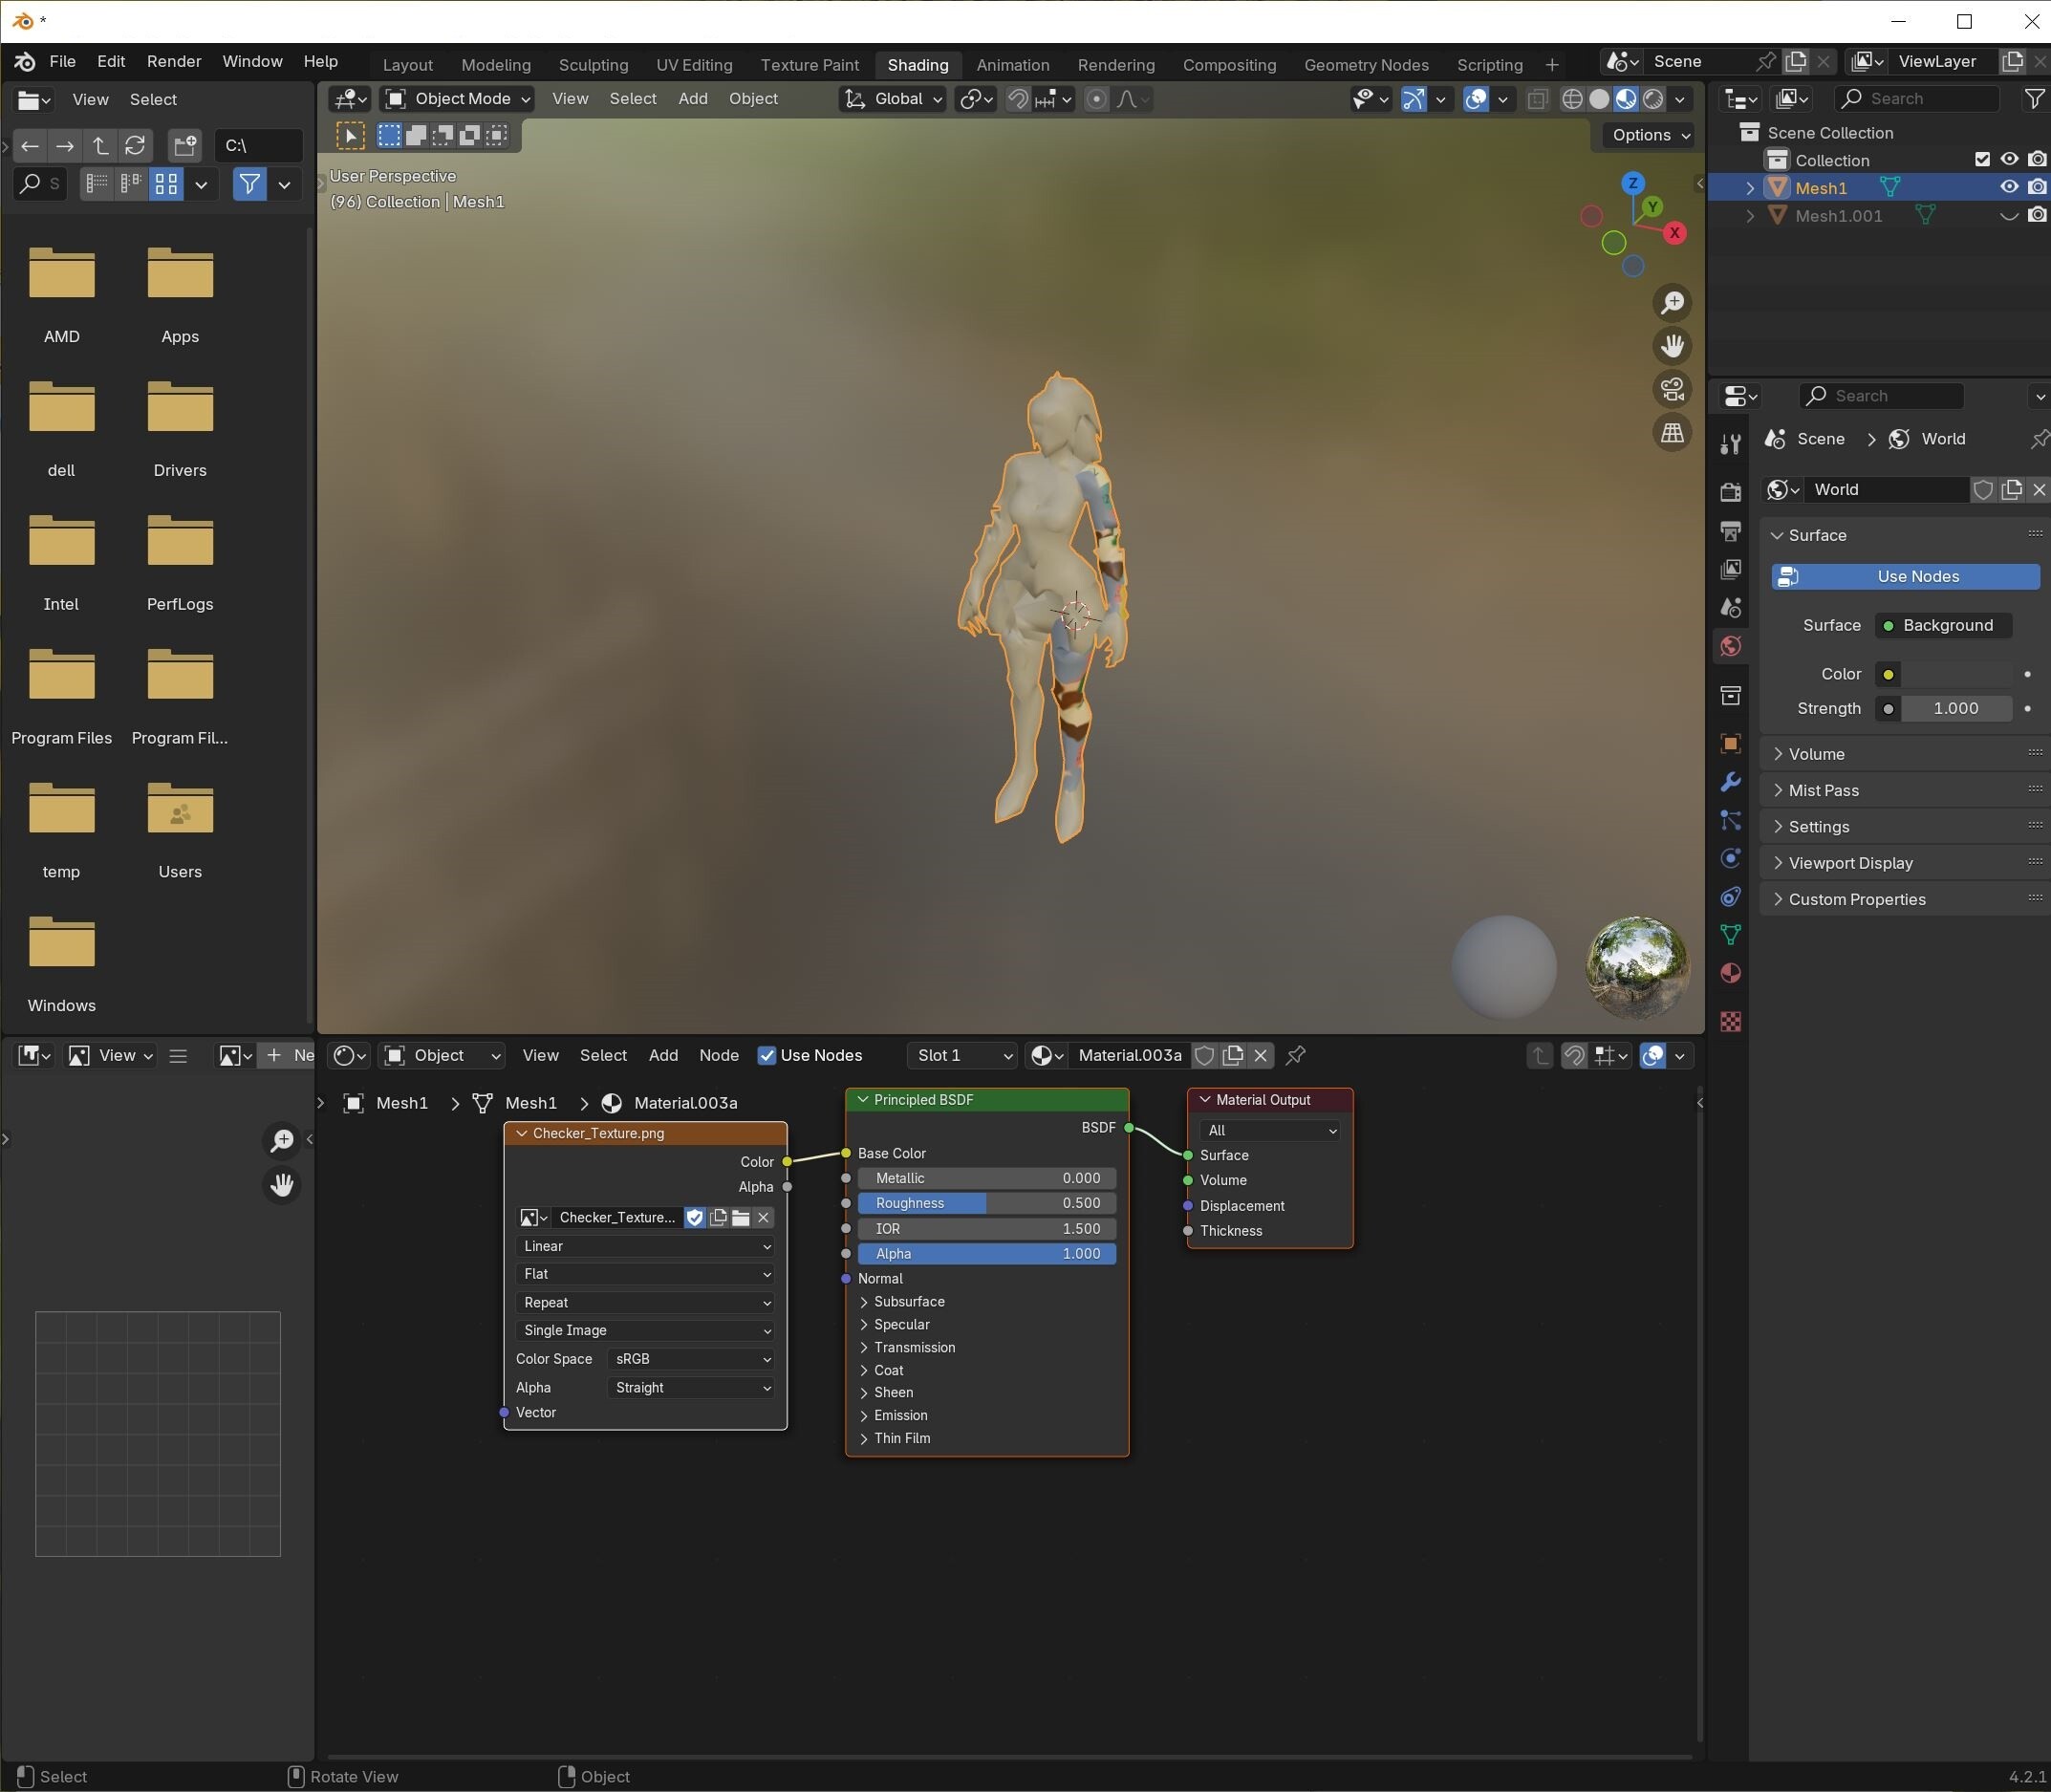This screenshot has height=1792, width=2051.
Task: Switch to the Geometry Nodes workspace tab
Action: coord(1365,65)
